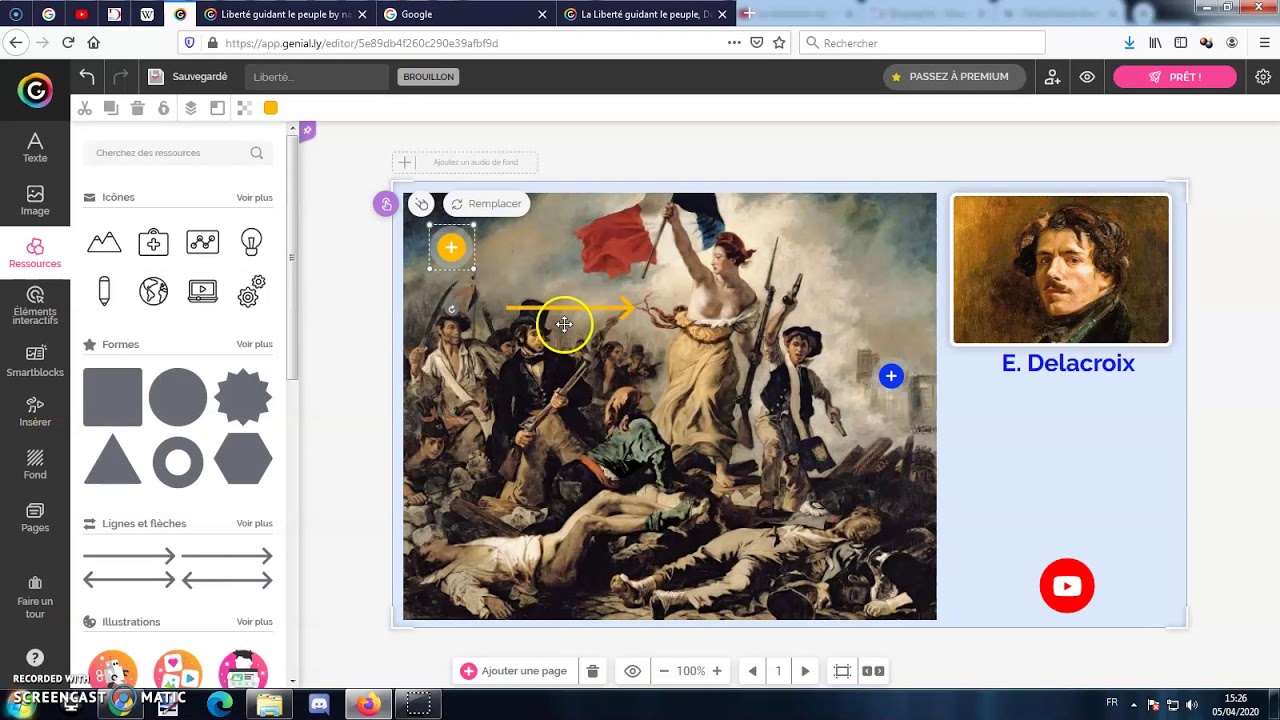Open the Texte sidebar panel
1280x720 pixels.
[x=35, y=147]
